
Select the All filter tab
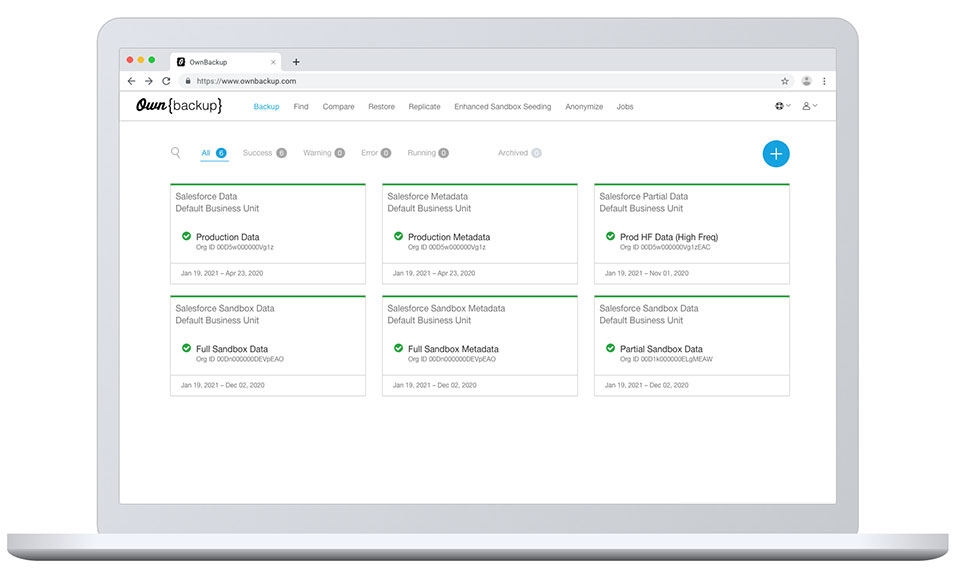point(214,153)
